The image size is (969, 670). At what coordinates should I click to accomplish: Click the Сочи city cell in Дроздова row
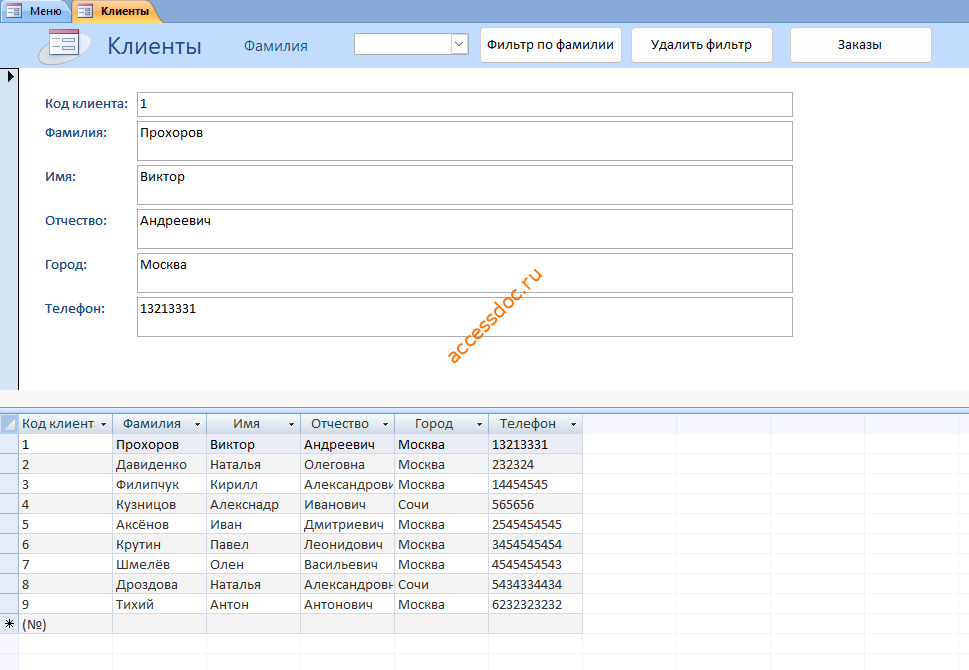point(441,584)
